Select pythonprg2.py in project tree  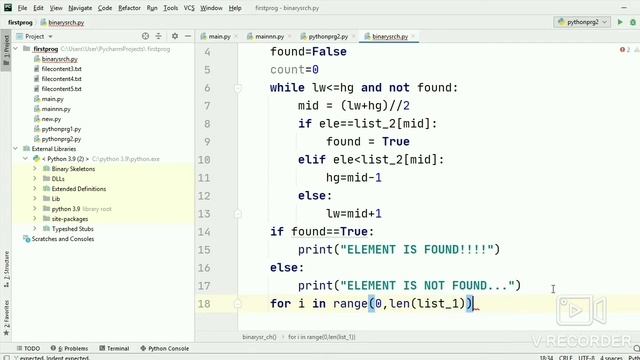[x=61, y=139]
